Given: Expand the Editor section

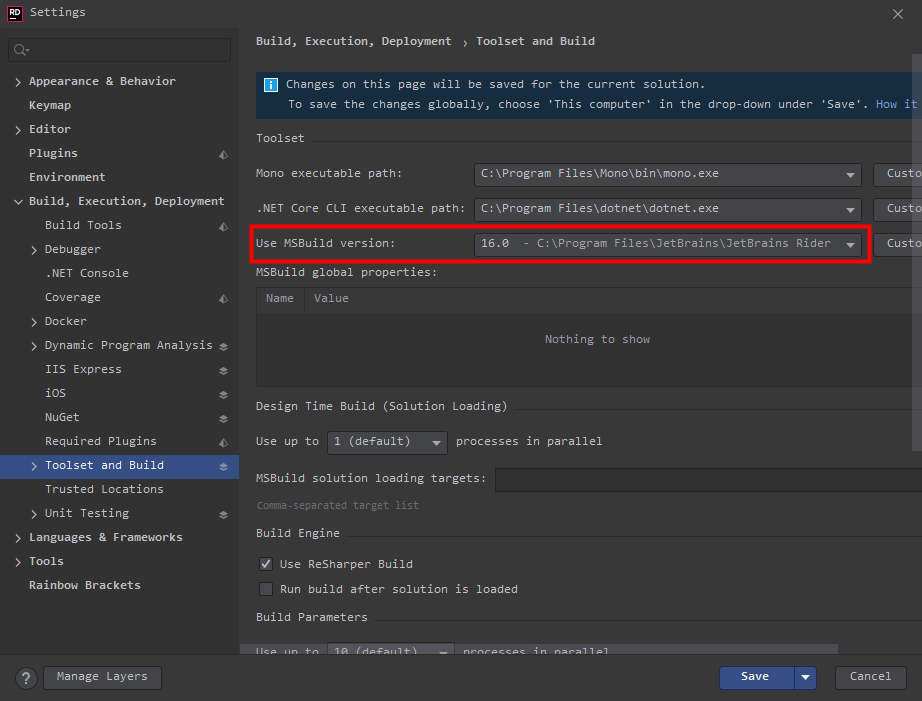Looking at the screenshot, I should click(18, 130).
